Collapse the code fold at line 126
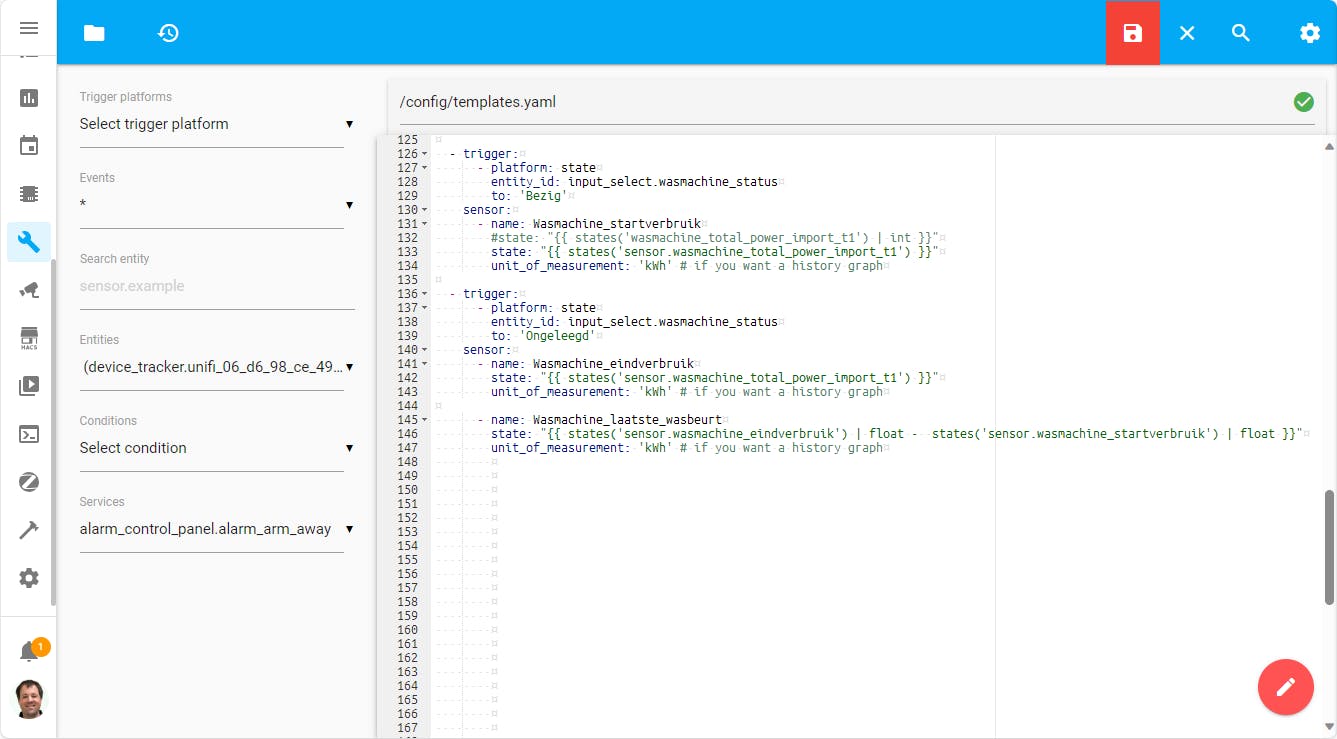 click(425, 154)
